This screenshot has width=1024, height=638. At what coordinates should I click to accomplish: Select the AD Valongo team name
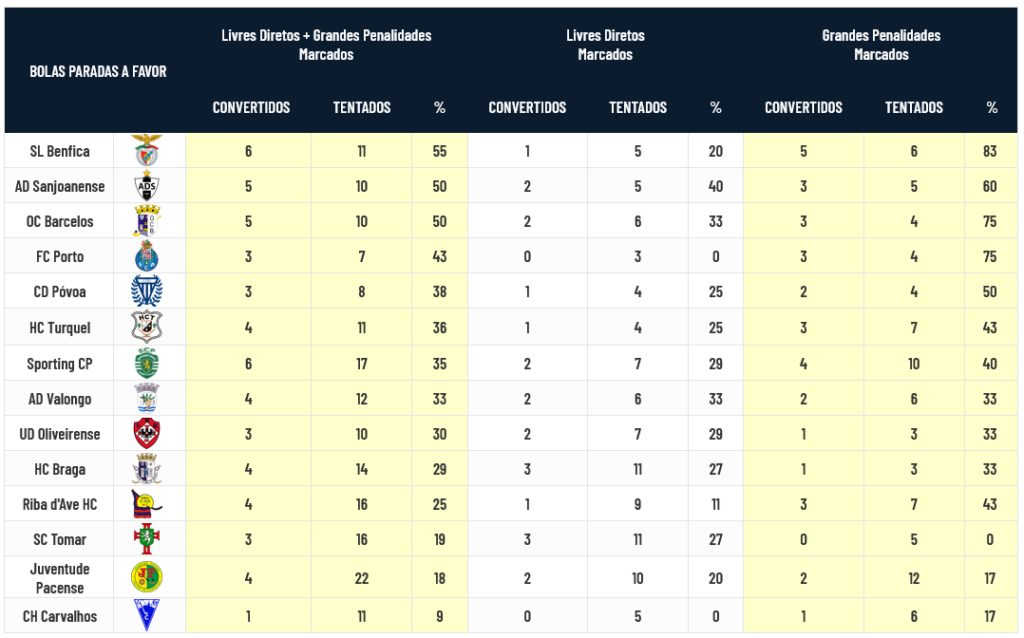point(60,399)
